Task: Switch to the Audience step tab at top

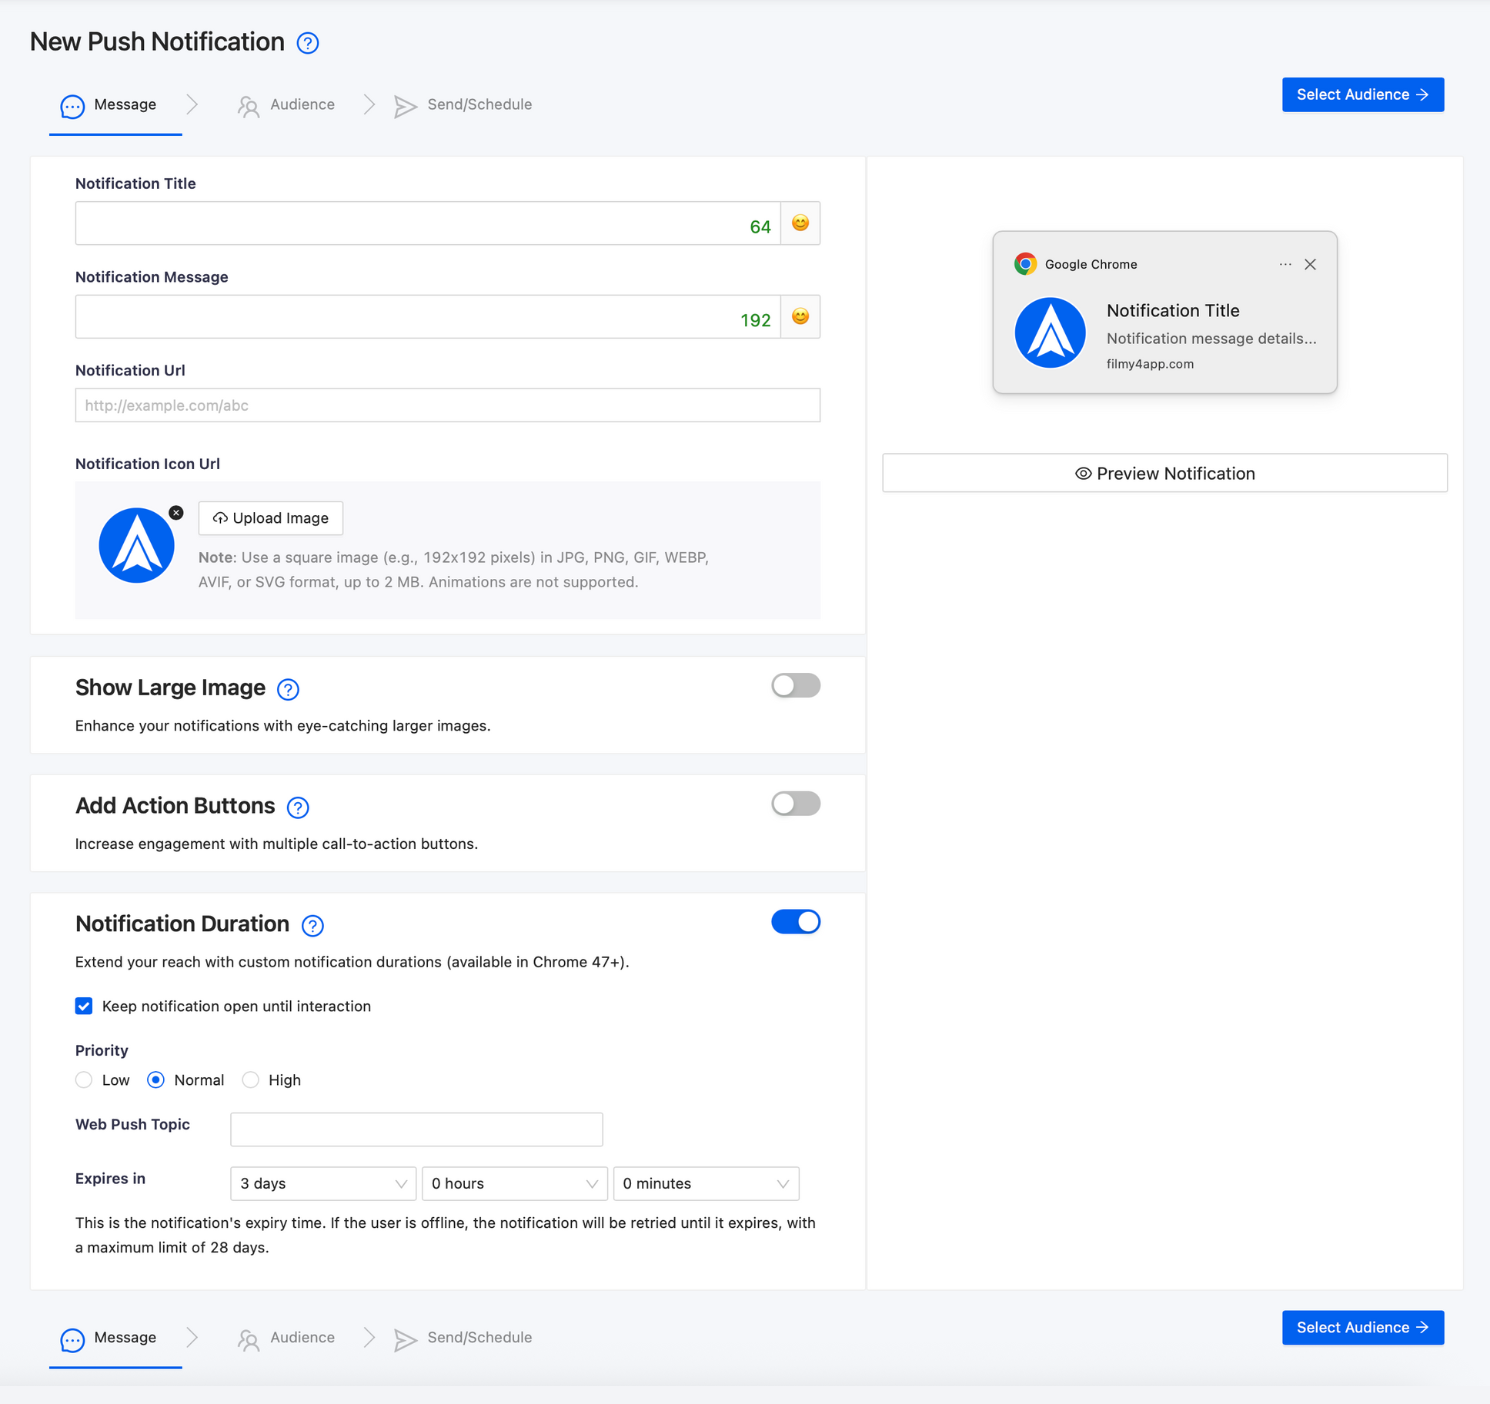Action: pos(286,105)
